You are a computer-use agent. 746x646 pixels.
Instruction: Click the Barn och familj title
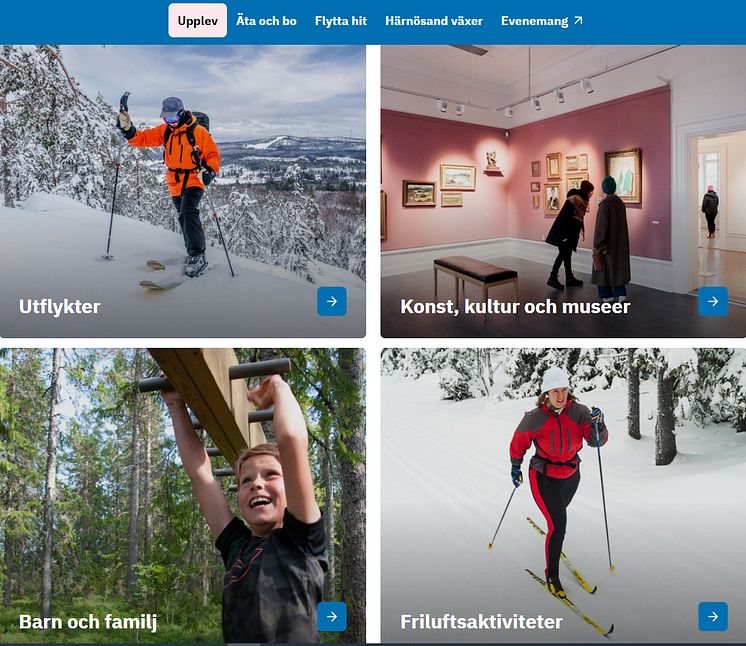pos(88,622)
